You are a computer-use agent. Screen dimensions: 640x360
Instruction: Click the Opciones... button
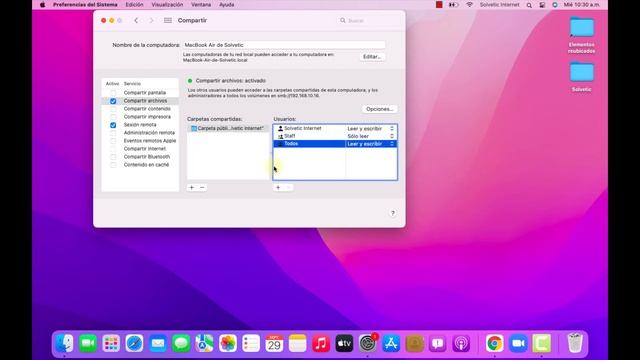click(379, 109)
